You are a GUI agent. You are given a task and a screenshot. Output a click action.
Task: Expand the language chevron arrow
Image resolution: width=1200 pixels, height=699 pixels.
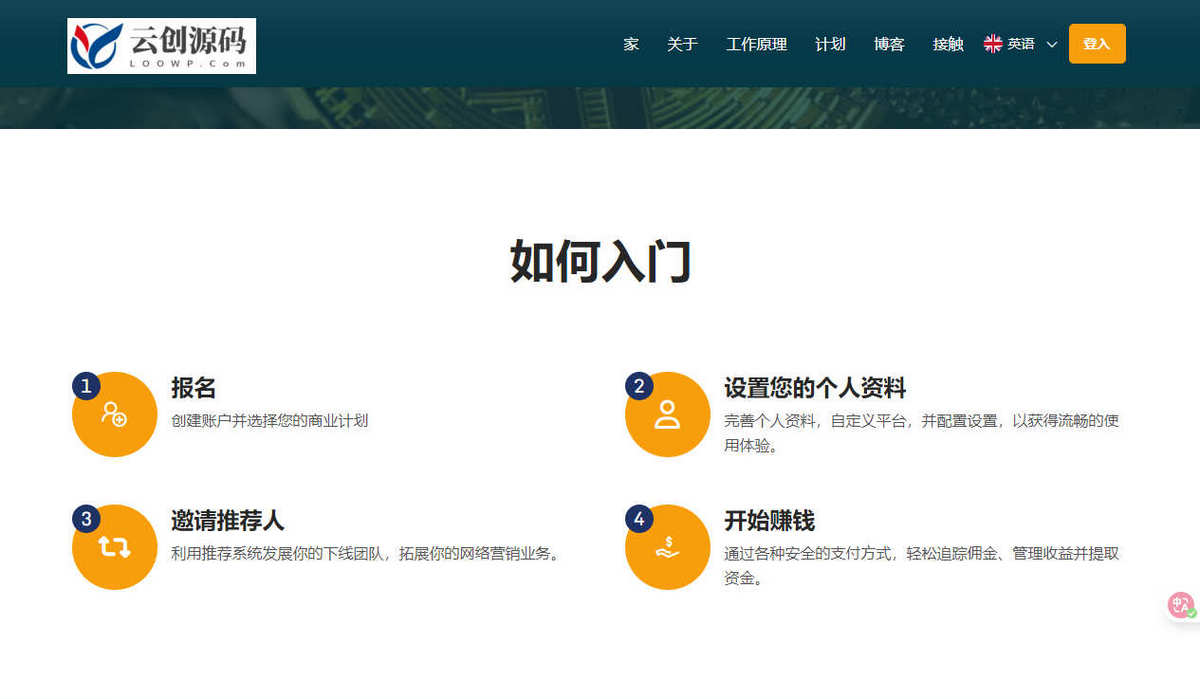[x=1052, y=45]
